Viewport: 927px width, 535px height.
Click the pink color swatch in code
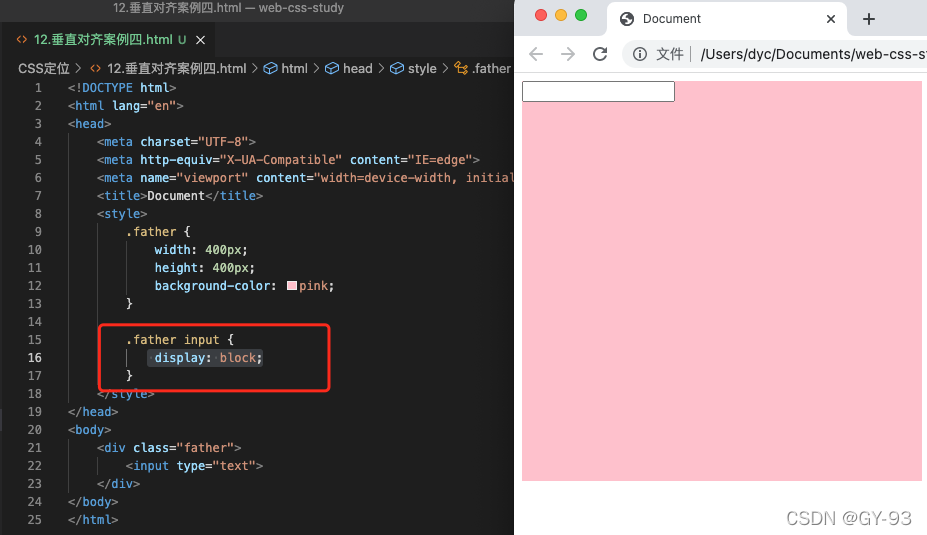291,286
